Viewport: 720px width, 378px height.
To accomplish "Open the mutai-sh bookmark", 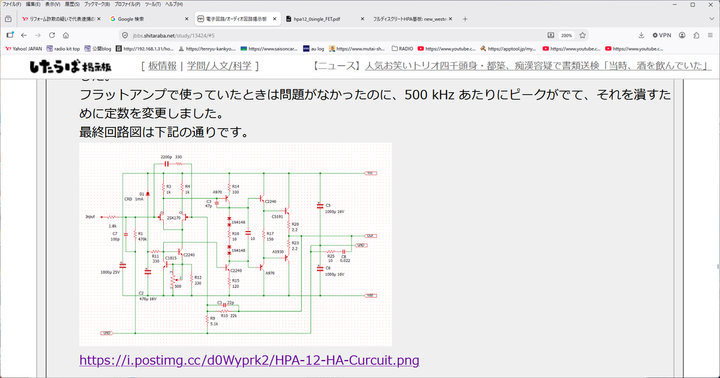I will (x=357, y=49).
